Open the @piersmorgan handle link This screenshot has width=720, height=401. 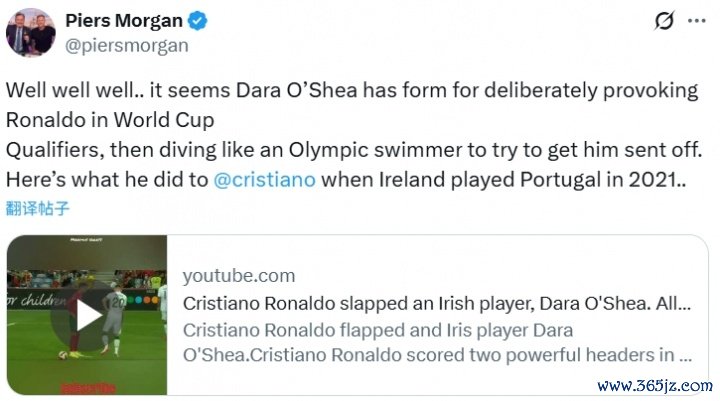(x=126, y=45)
